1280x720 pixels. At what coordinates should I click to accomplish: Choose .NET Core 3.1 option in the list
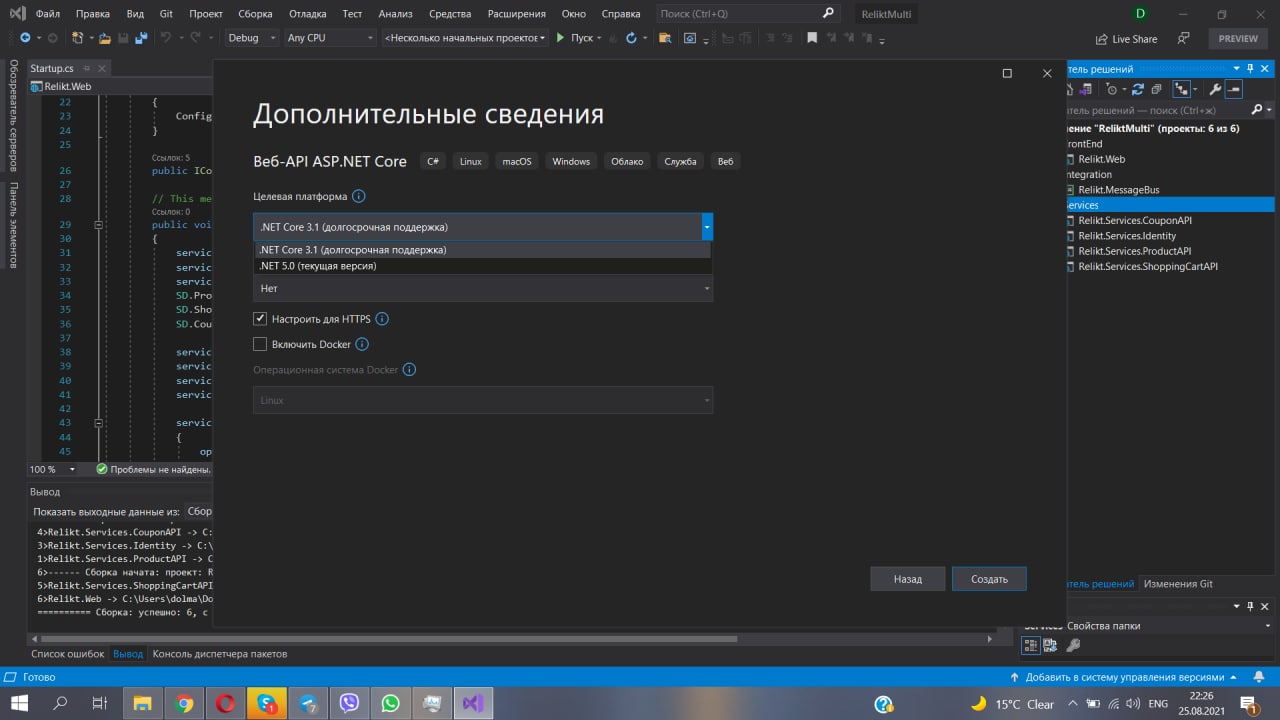(x=482, y=250)
